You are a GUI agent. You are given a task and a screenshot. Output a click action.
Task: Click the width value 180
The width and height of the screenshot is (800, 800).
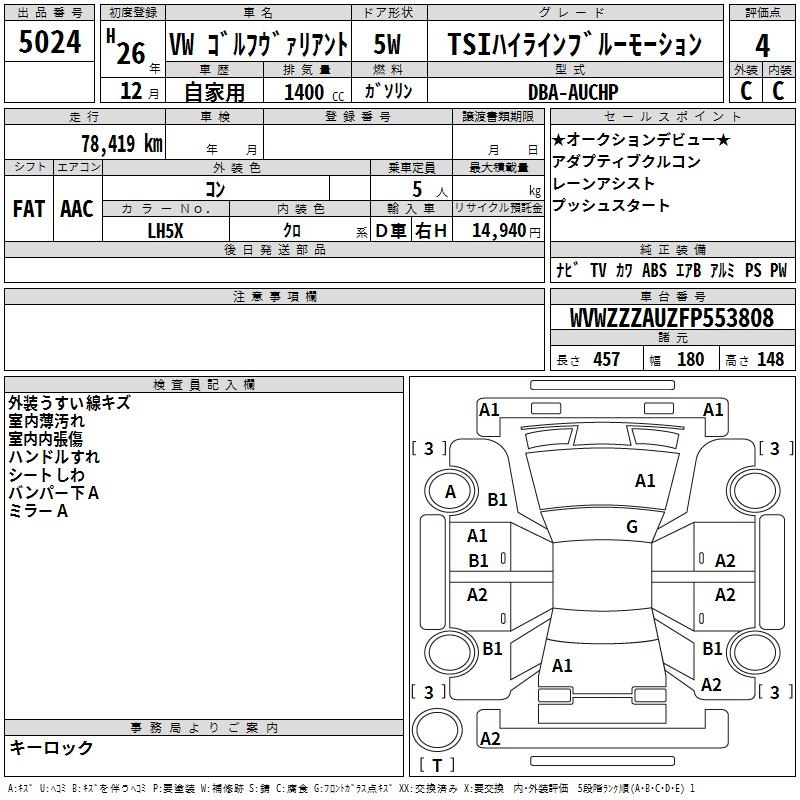click(x=691, y=359)
